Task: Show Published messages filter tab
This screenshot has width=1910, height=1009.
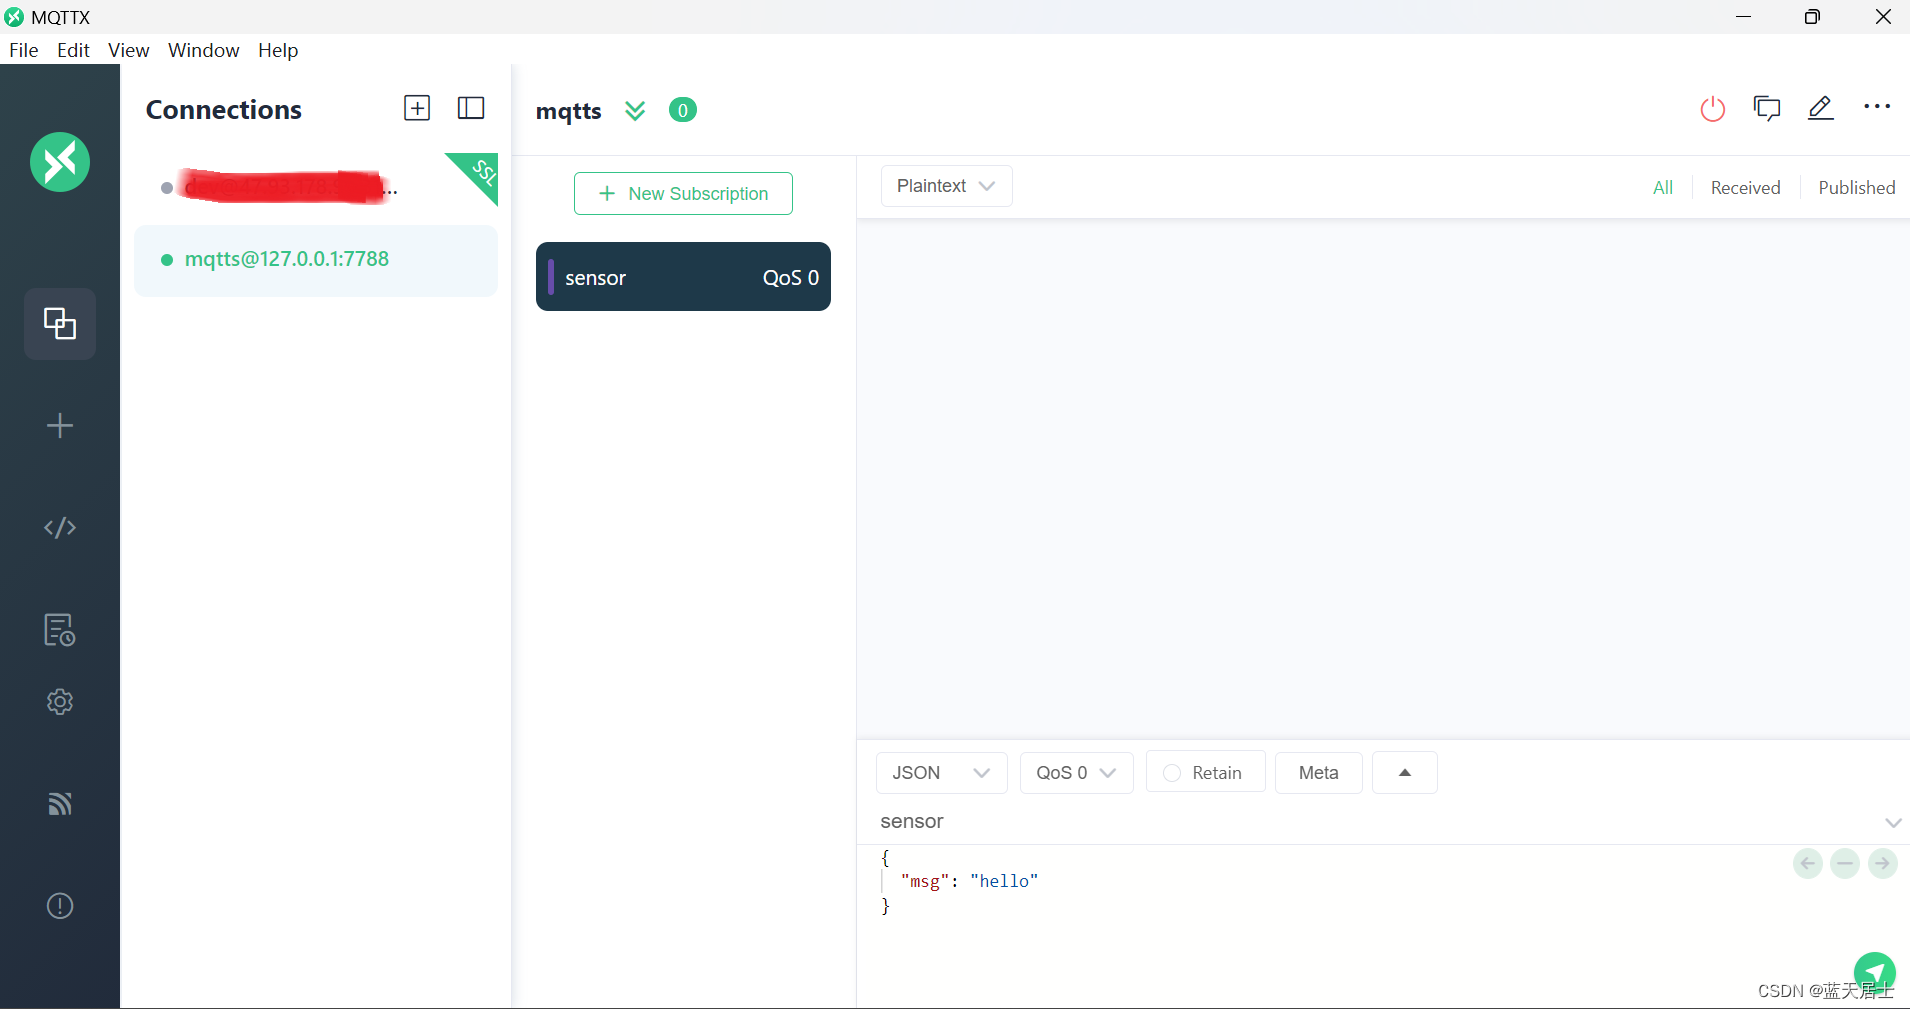Action: click(x=1856, y=188)
